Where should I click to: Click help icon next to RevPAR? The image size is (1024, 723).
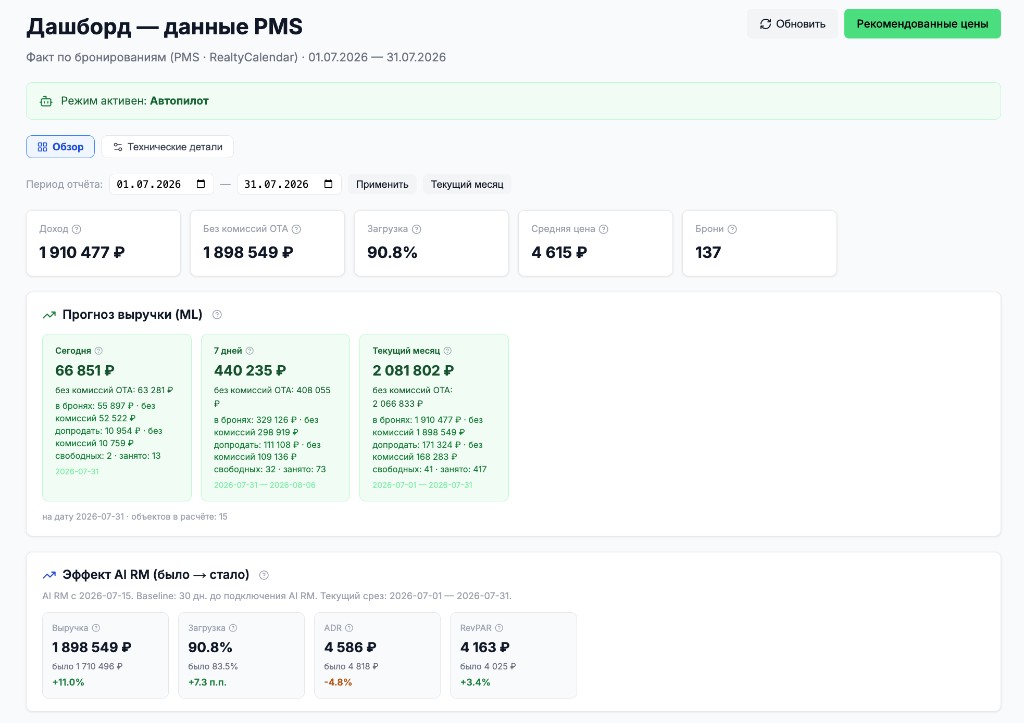pos(499,628)
